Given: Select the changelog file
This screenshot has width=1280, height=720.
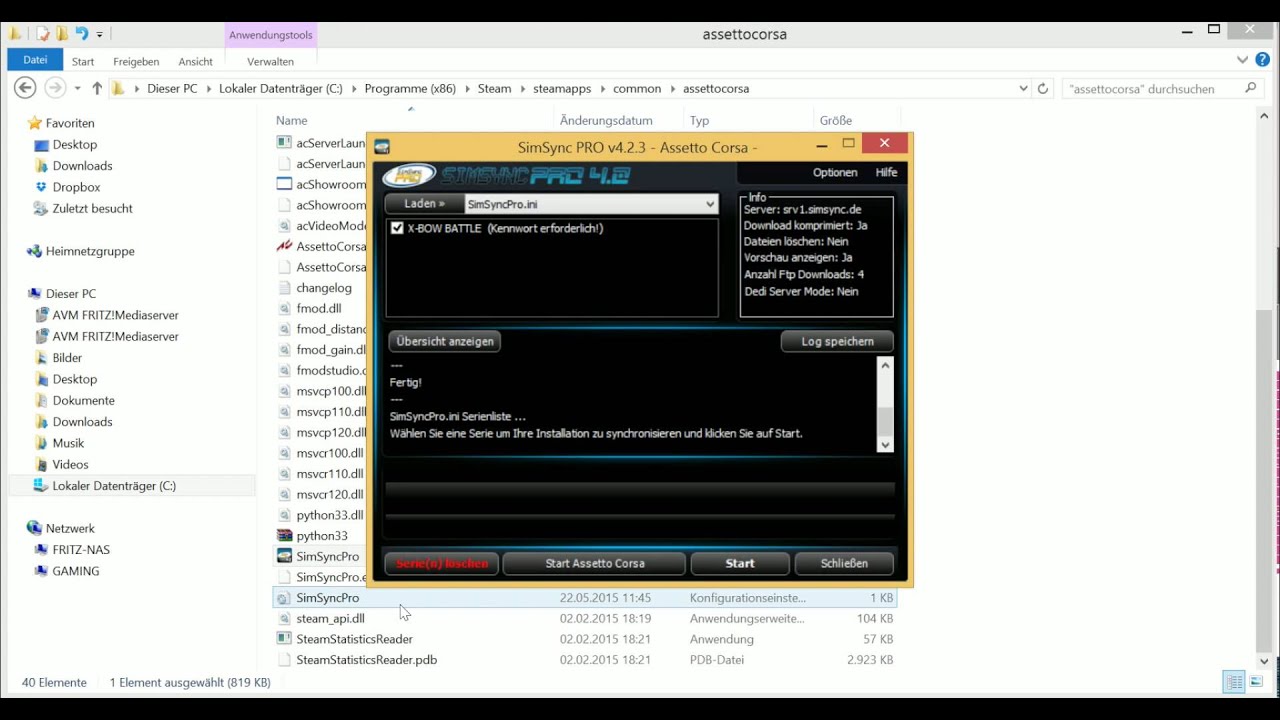Looking at the screenshot, I should pos(324,288).
